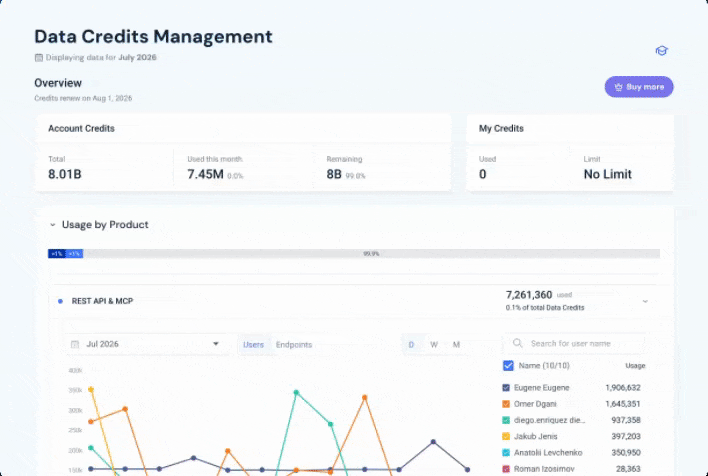Select the D daily granularity
This screenshot has width=708, height=476.
pyautogui.click(x=411, y=345)
